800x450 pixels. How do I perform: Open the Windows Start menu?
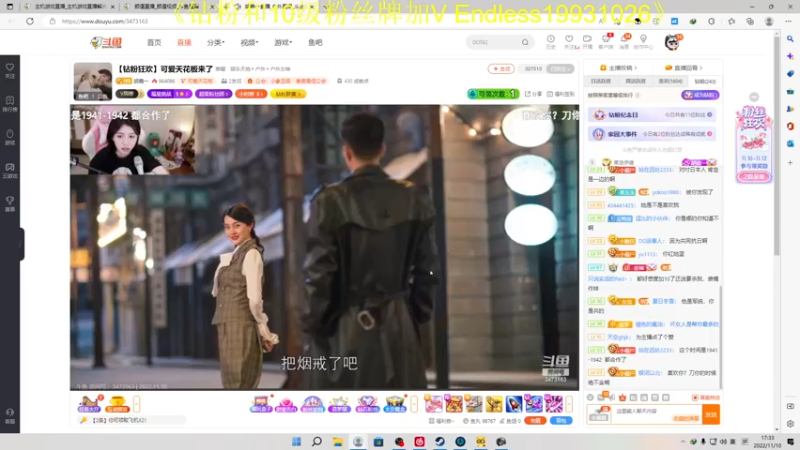[x=296, y=442]
